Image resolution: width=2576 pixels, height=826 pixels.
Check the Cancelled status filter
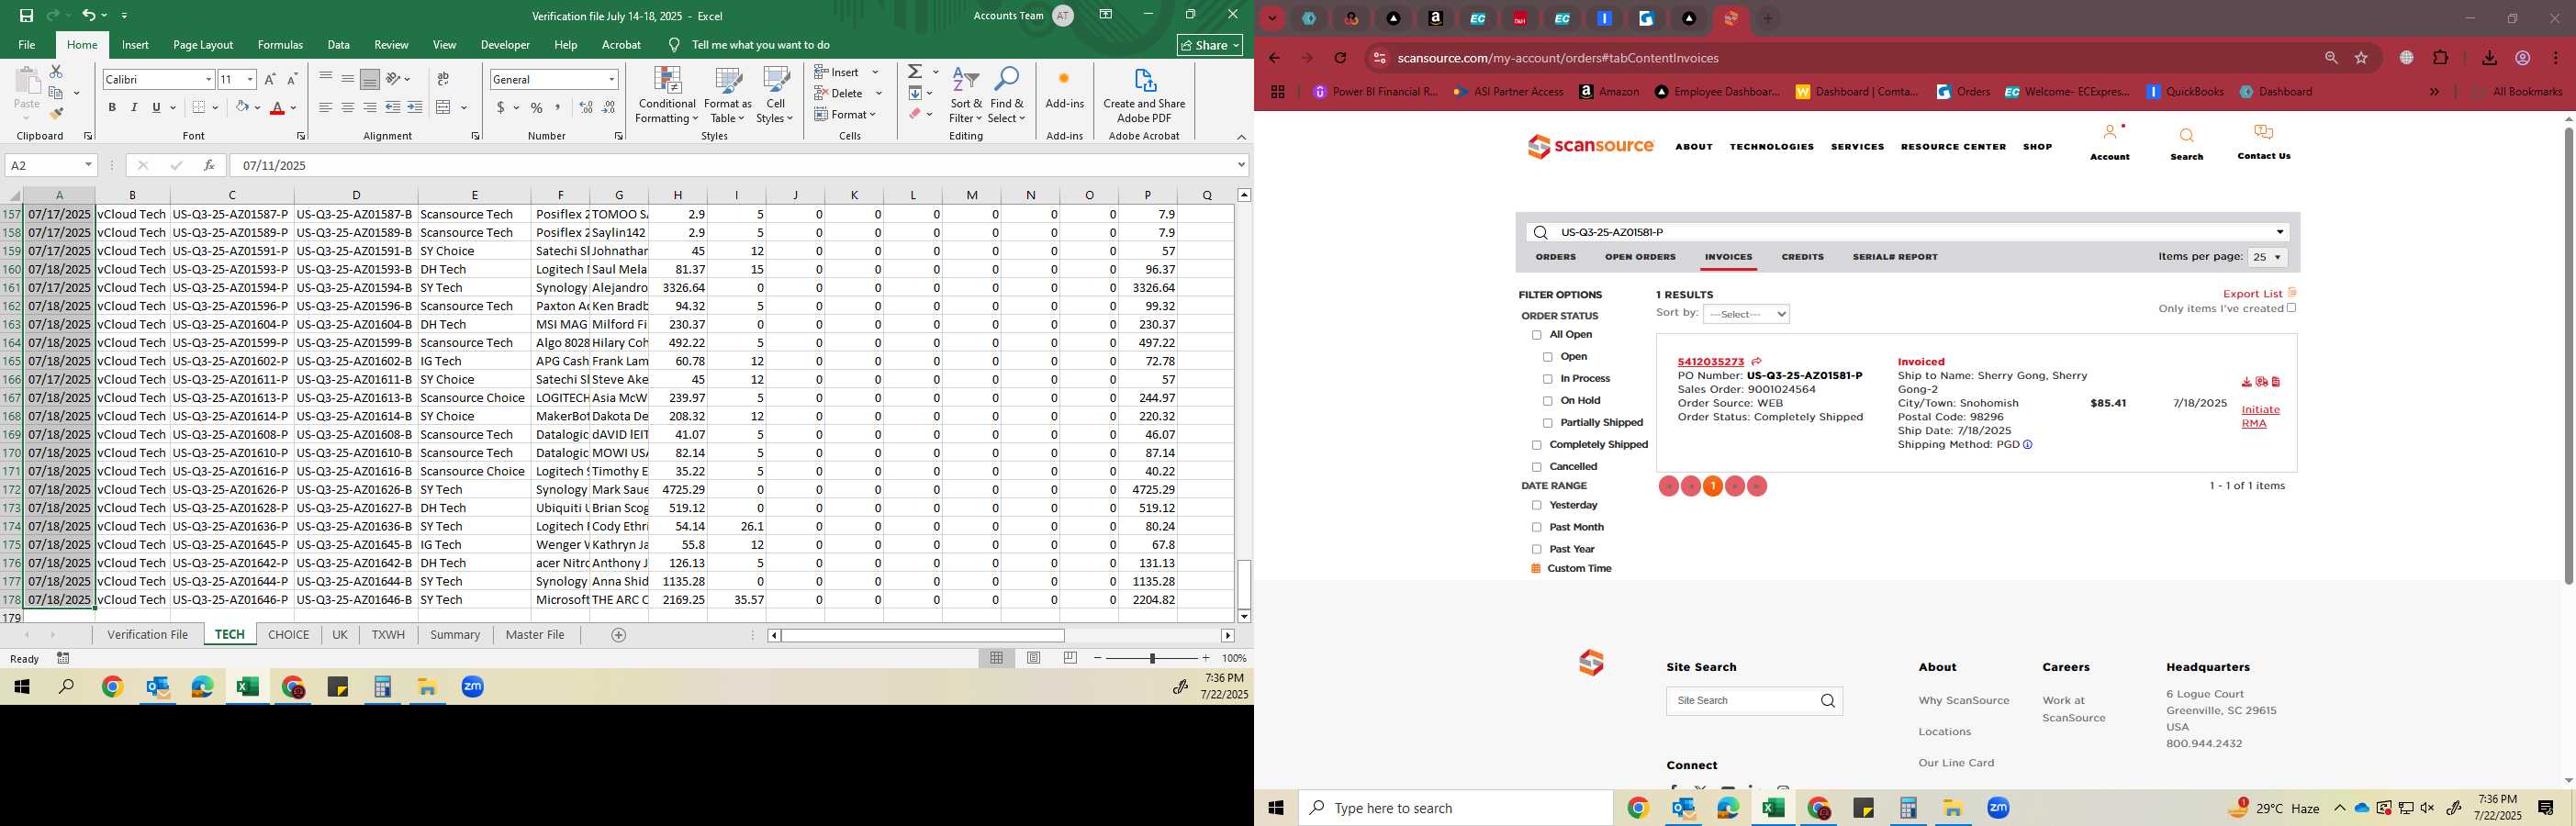pyautogui.click(x=1537, y=467)
